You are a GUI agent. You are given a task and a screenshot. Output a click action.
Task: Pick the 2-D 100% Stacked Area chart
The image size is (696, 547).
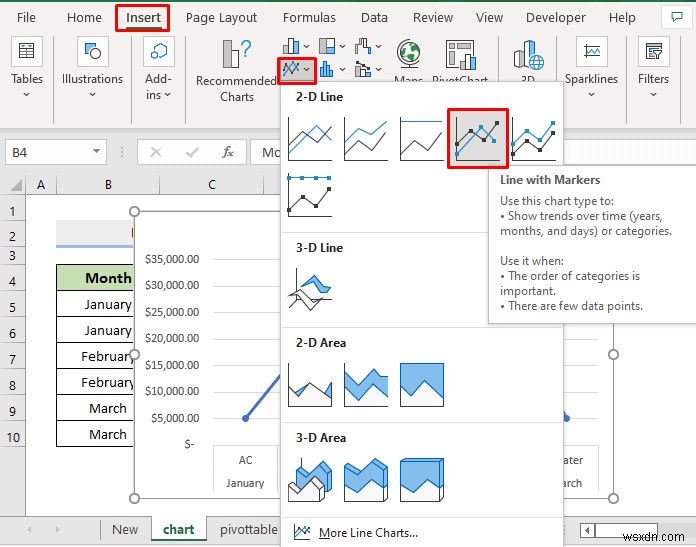[x=421, y=384]
